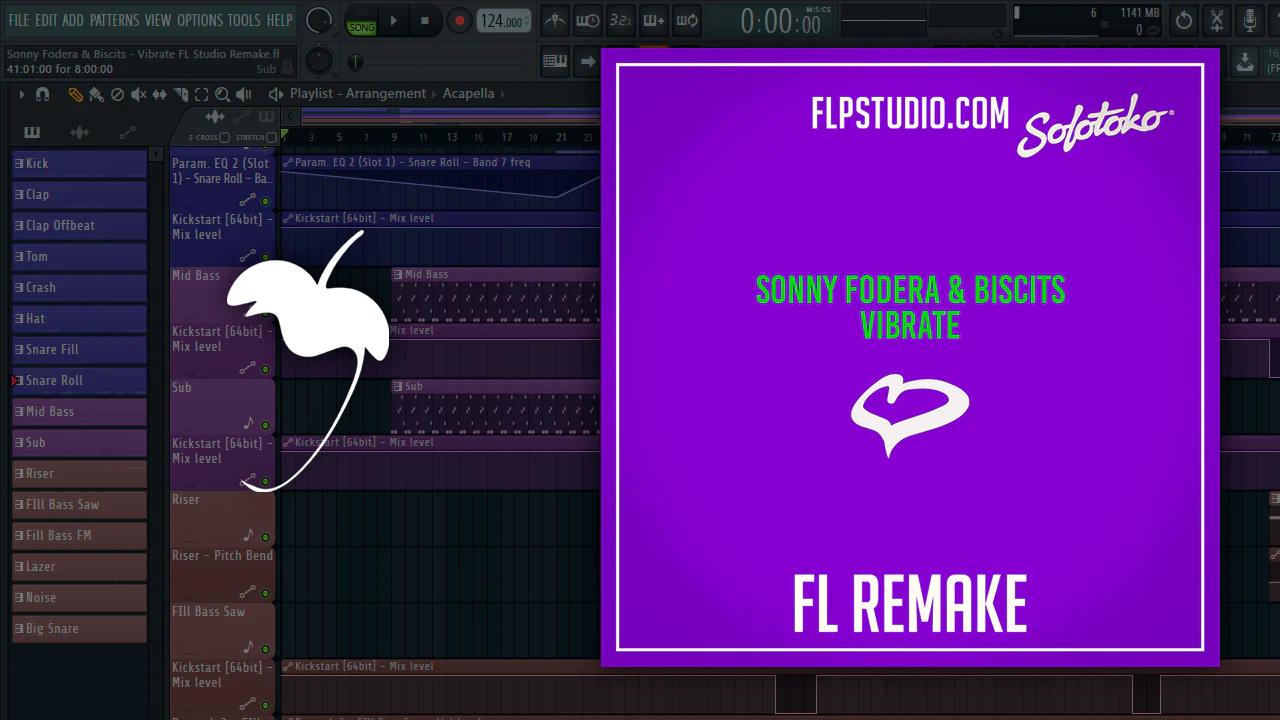Mute the Riser - Pitch Bend track
Viewport: 1280px width, 720px height.
click(265, 593)
